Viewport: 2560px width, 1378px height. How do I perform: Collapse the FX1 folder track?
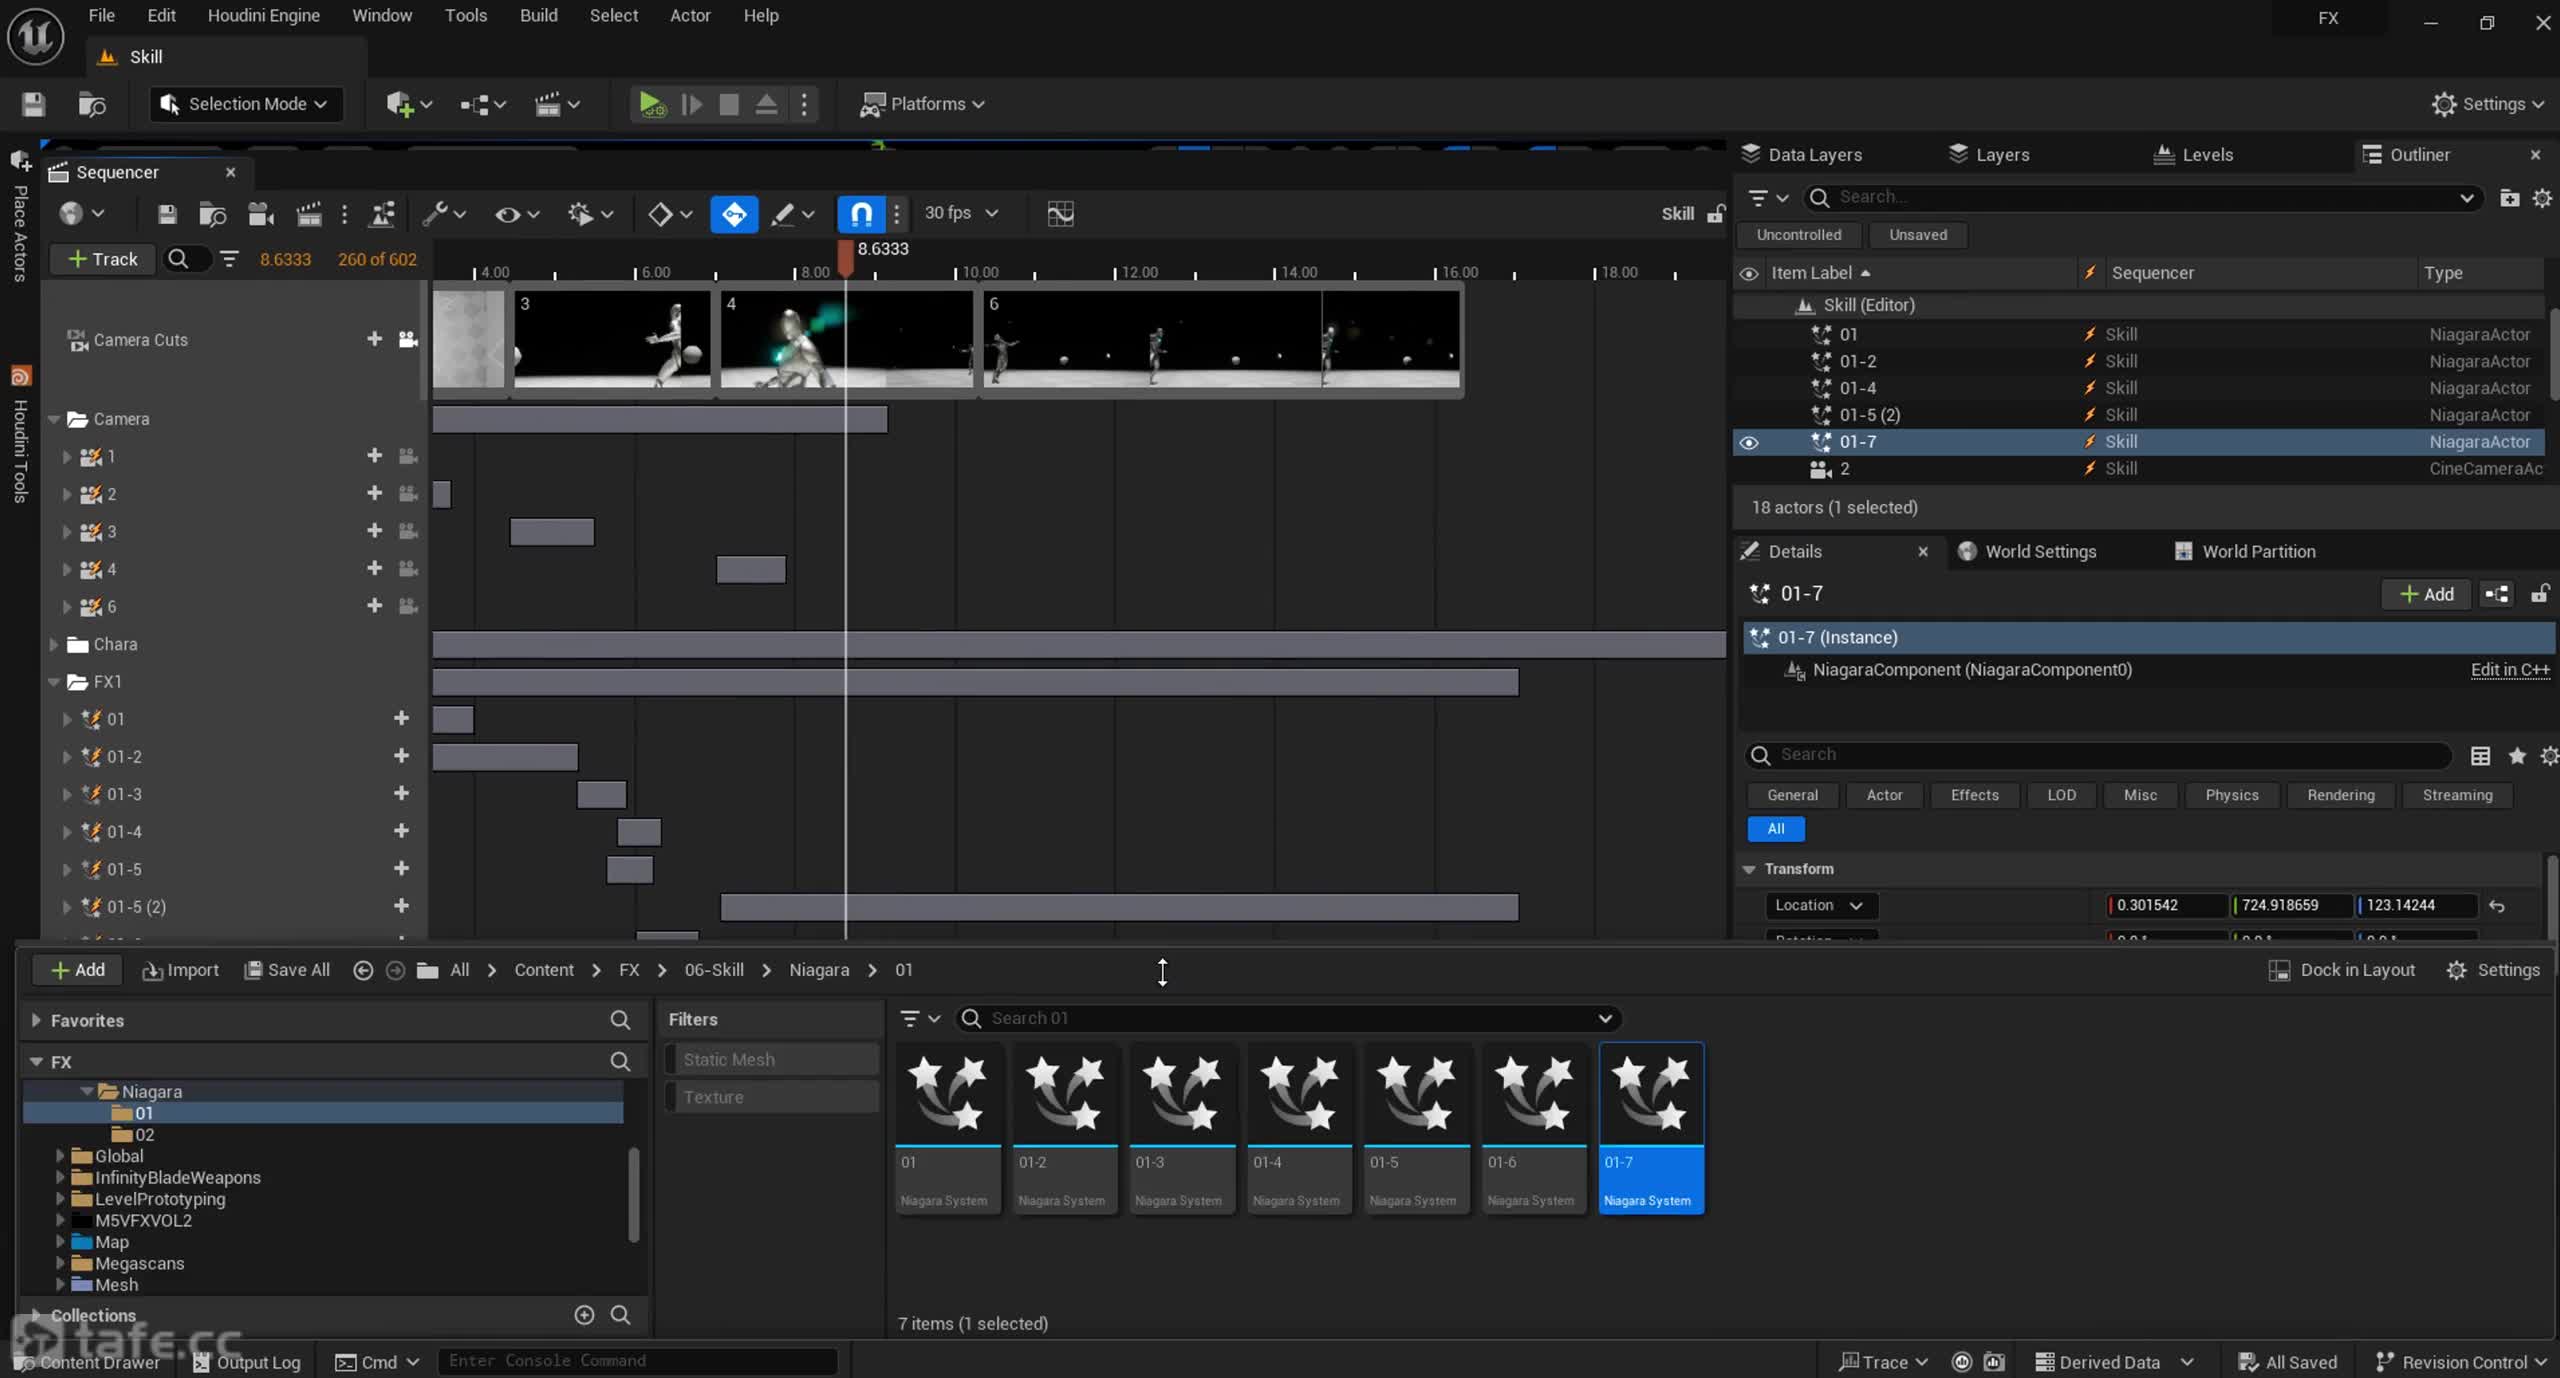coord(55,682)
